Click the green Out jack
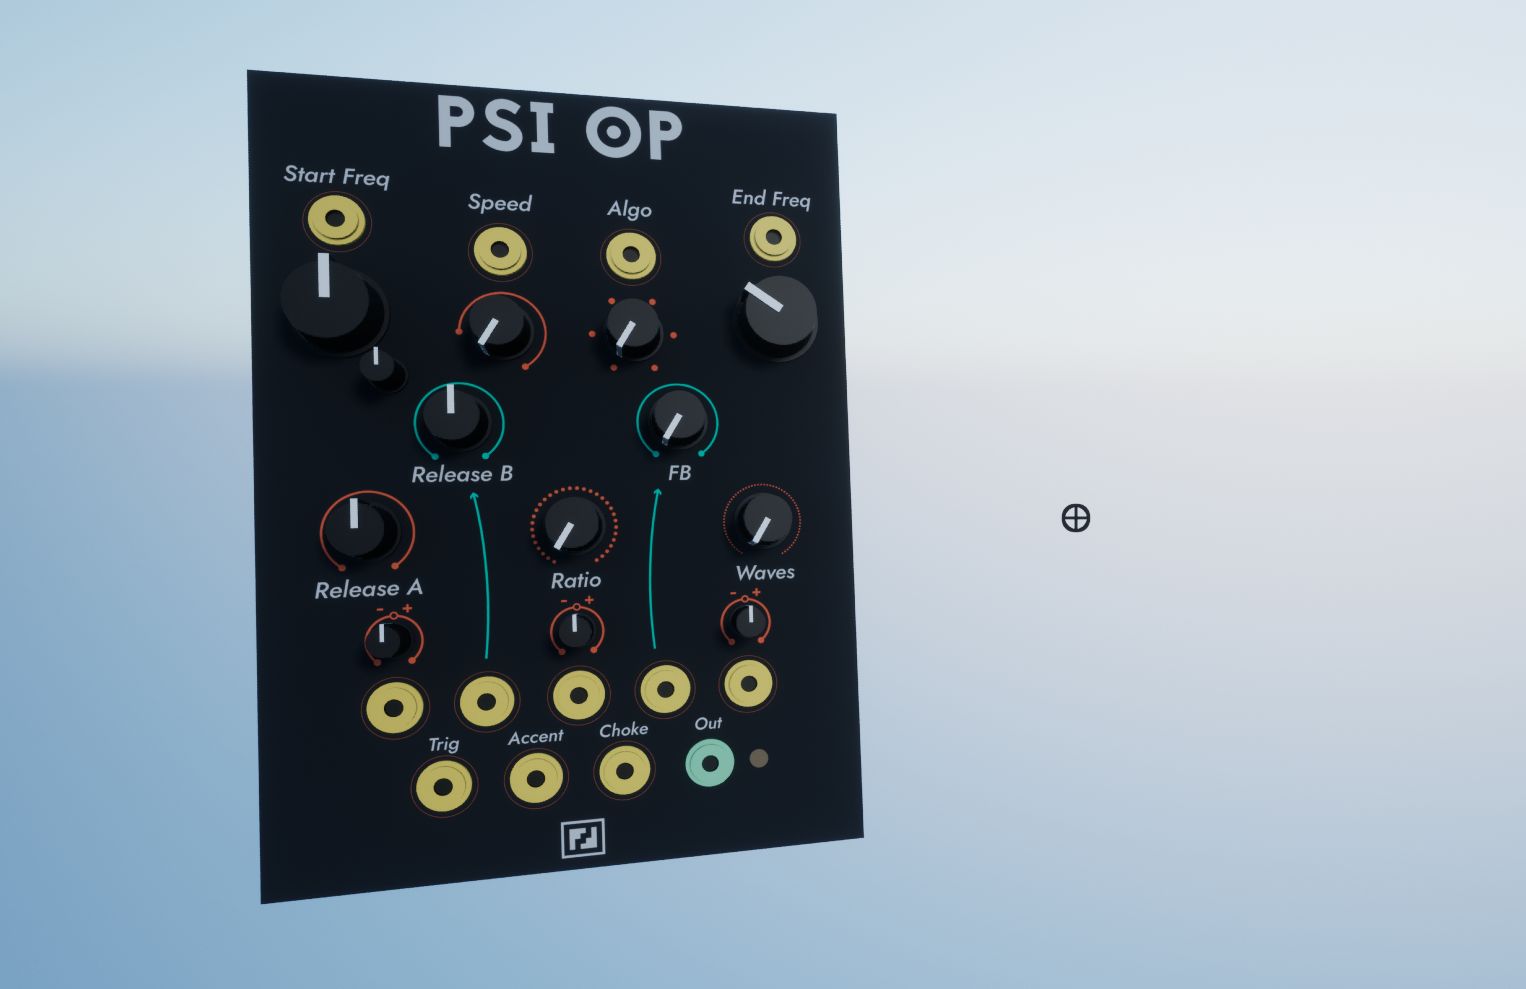 coord(710,764)
